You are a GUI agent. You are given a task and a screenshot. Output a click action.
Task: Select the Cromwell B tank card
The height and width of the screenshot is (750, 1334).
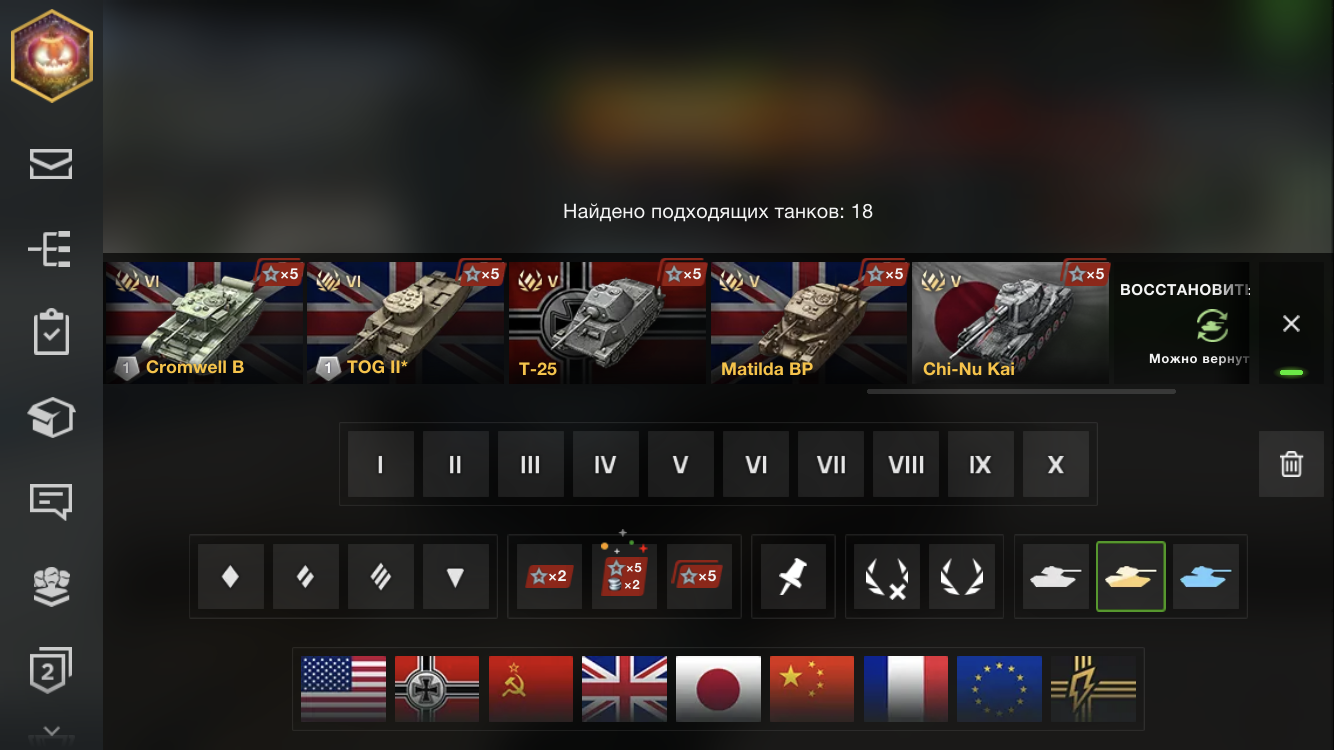coord(204,323)
